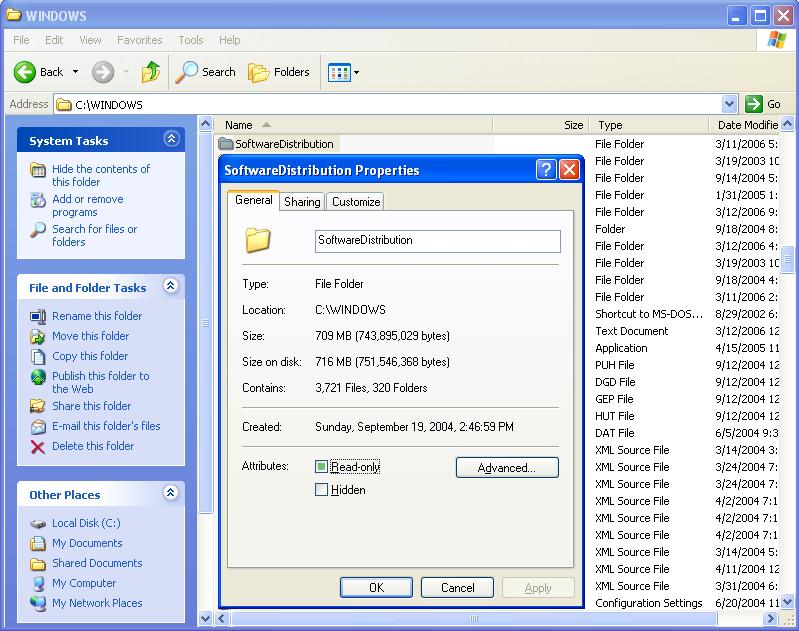Click the Text Document type row
Screen dimensions: 799x631
(x=631, y=331)
